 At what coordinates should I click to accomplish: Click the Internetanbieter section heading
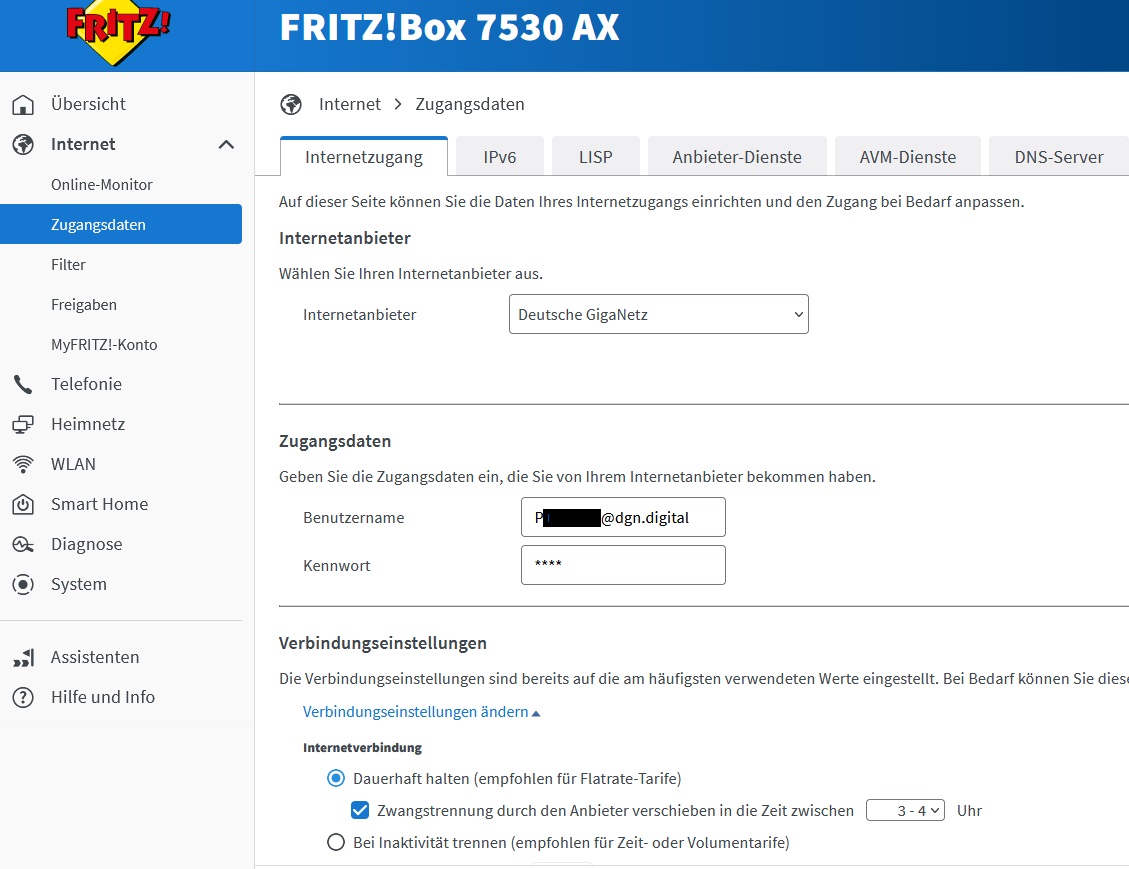(x=345, y=238)
